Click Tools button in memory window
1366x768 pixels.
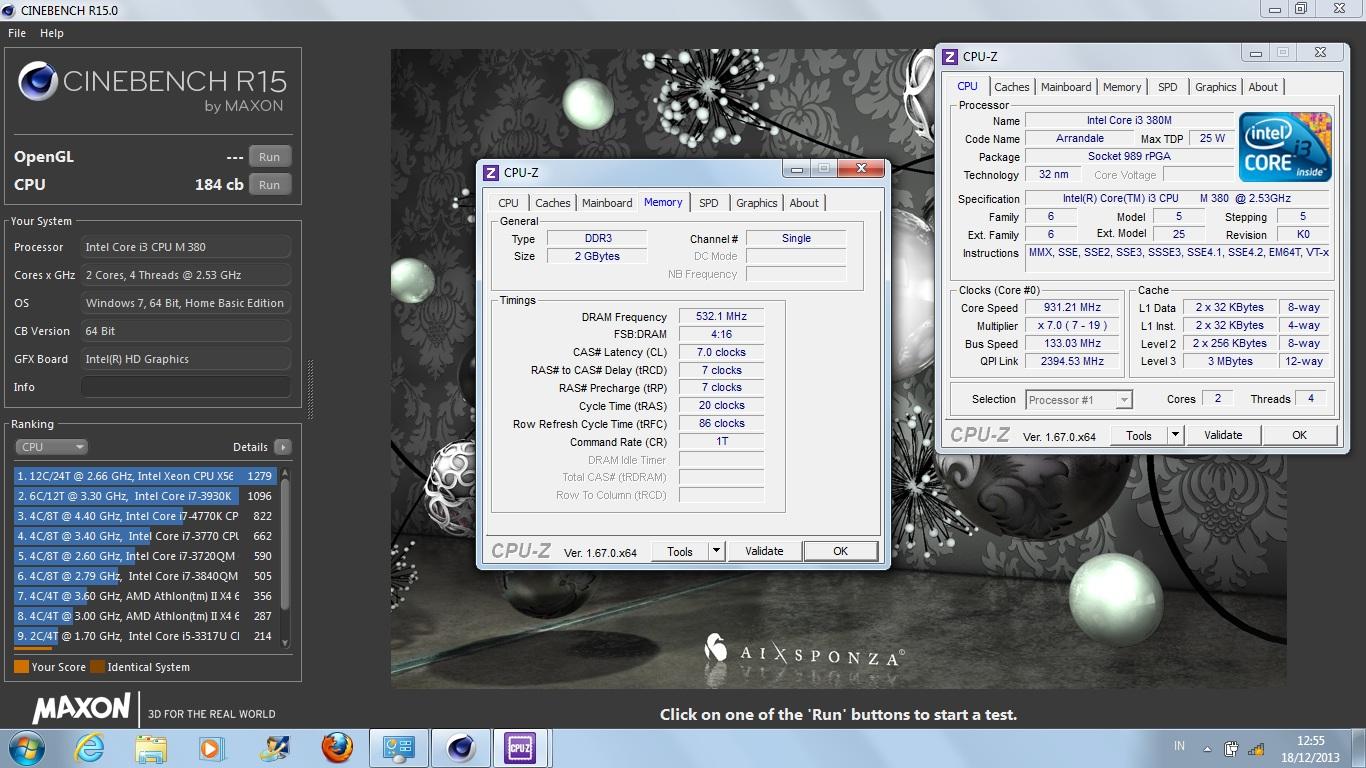click(x=680, y=551)
